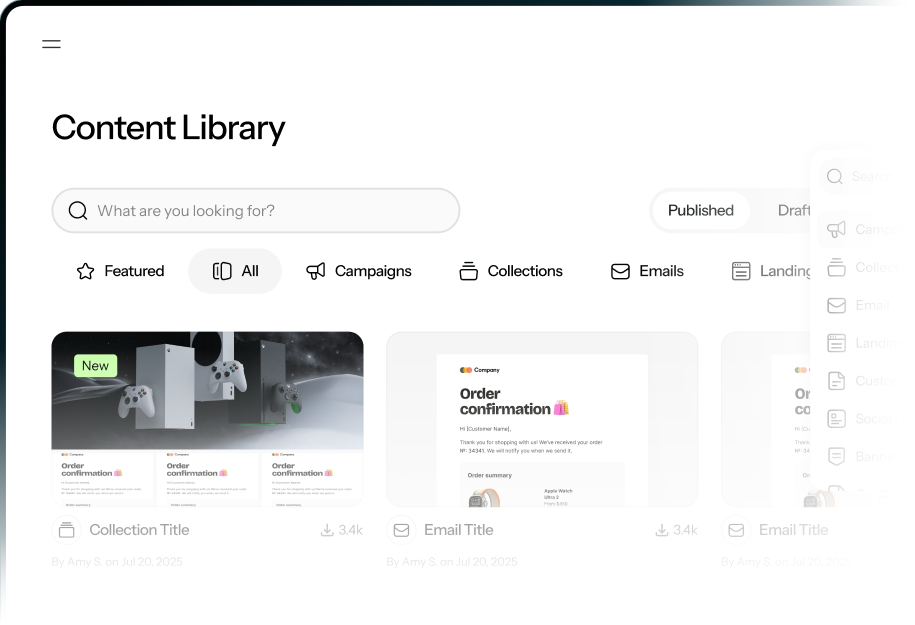The width and height of the screenshot is (915, 625).
Task: Switch to the Draft view
Action: (794, 211)
